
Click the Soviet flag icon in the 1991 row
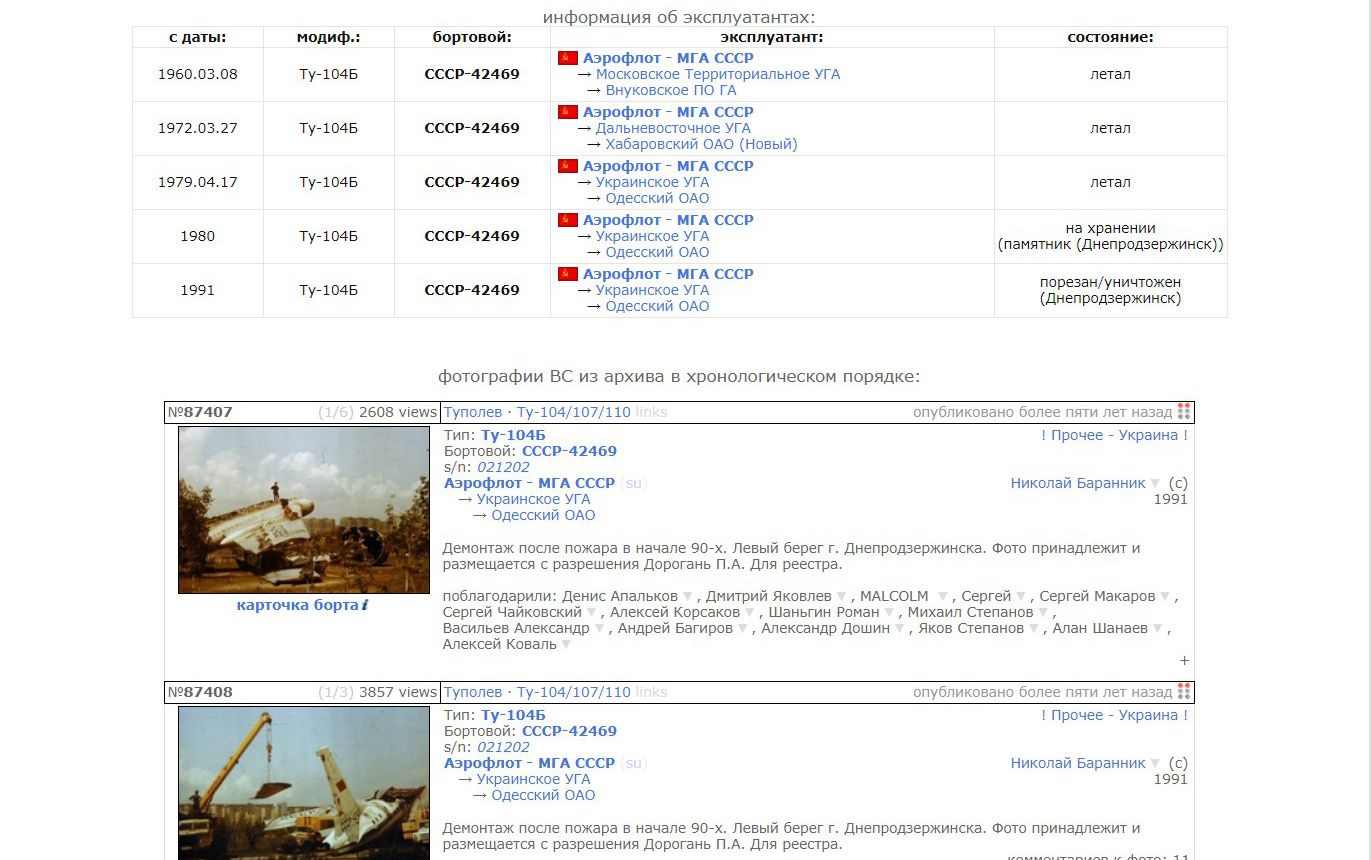click(567, 274)
